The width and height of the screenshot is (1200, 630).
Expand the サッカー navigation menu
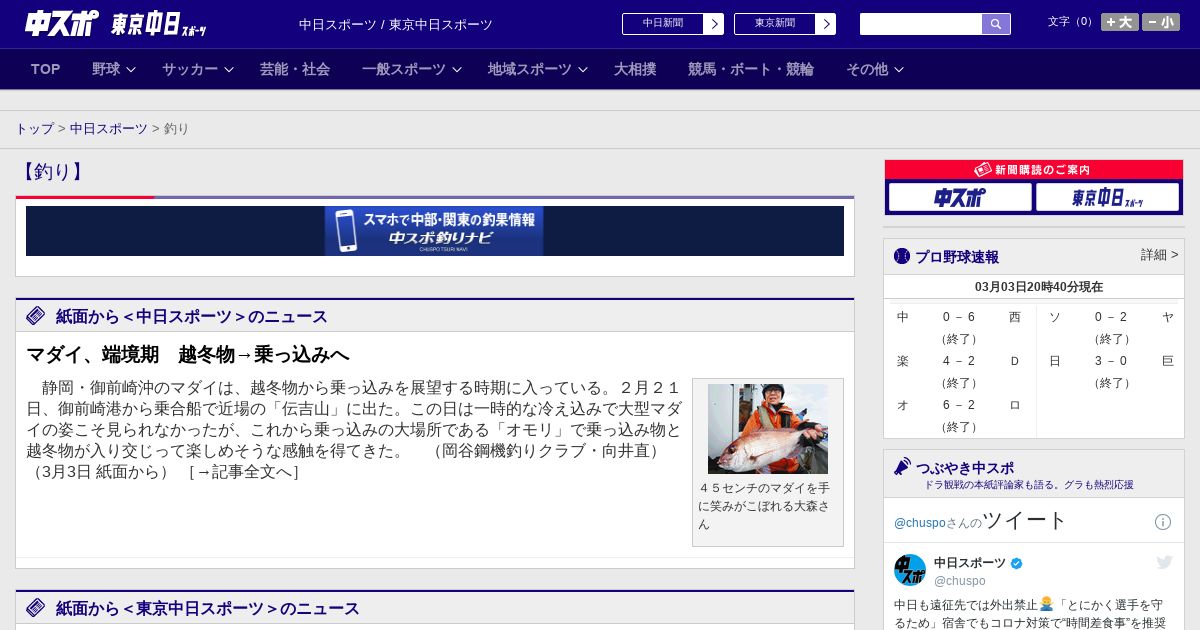[198, 69]
